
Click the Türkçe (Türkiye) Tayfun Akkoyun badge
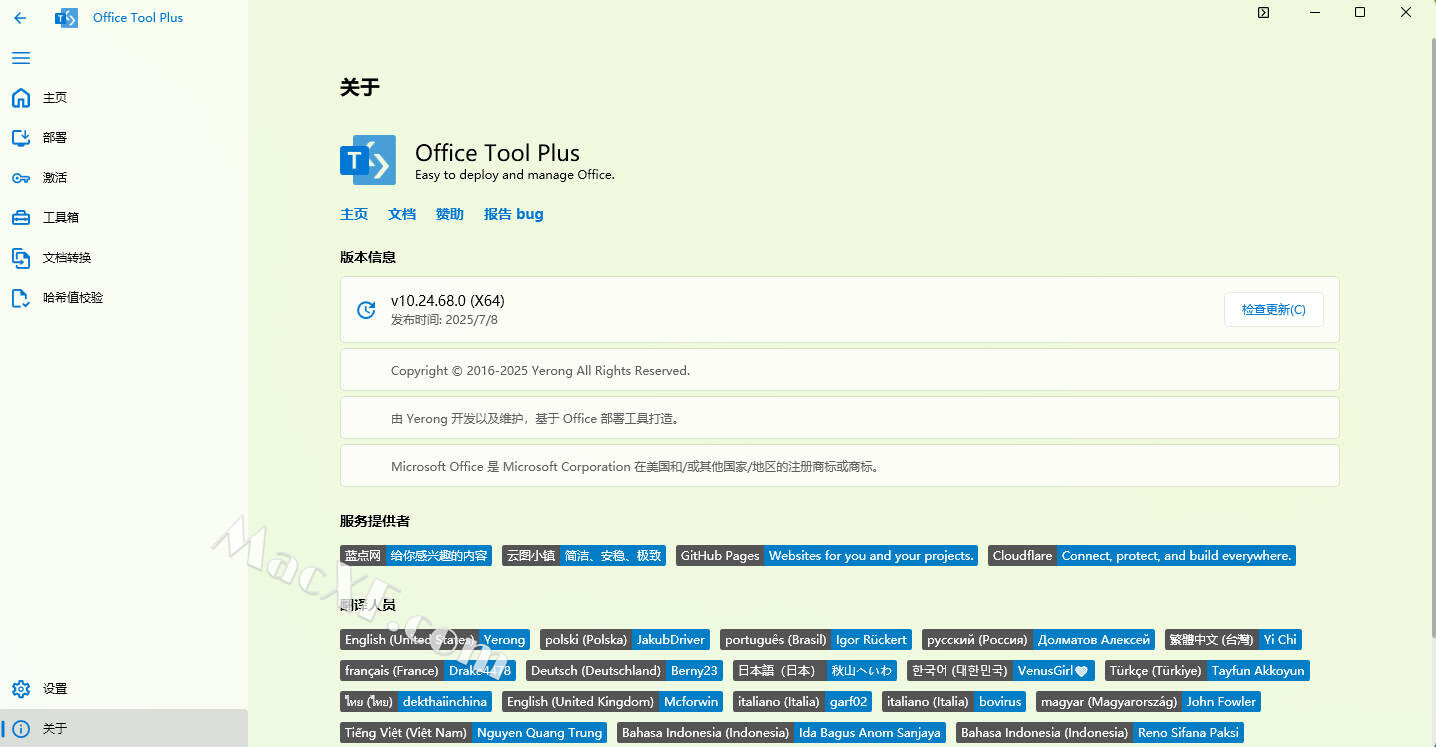tap(1207, 671)
